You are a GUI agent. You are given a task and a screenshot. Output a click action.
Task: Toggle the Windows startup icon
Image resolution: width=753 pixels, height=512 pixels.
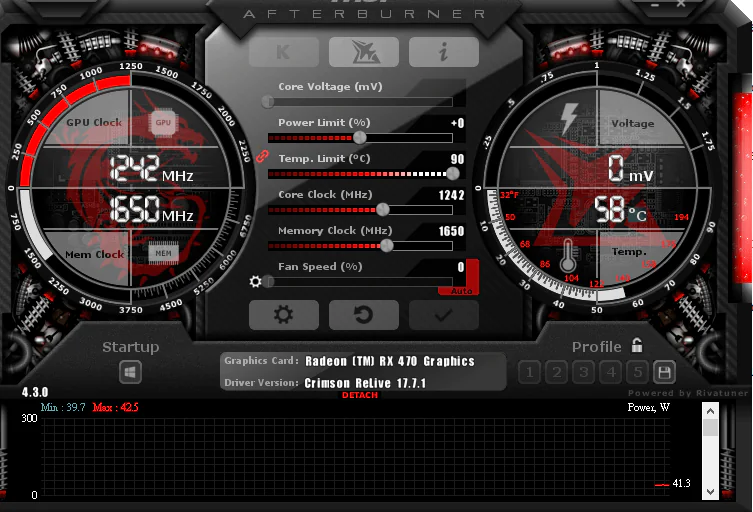click(x=130, y=372)
